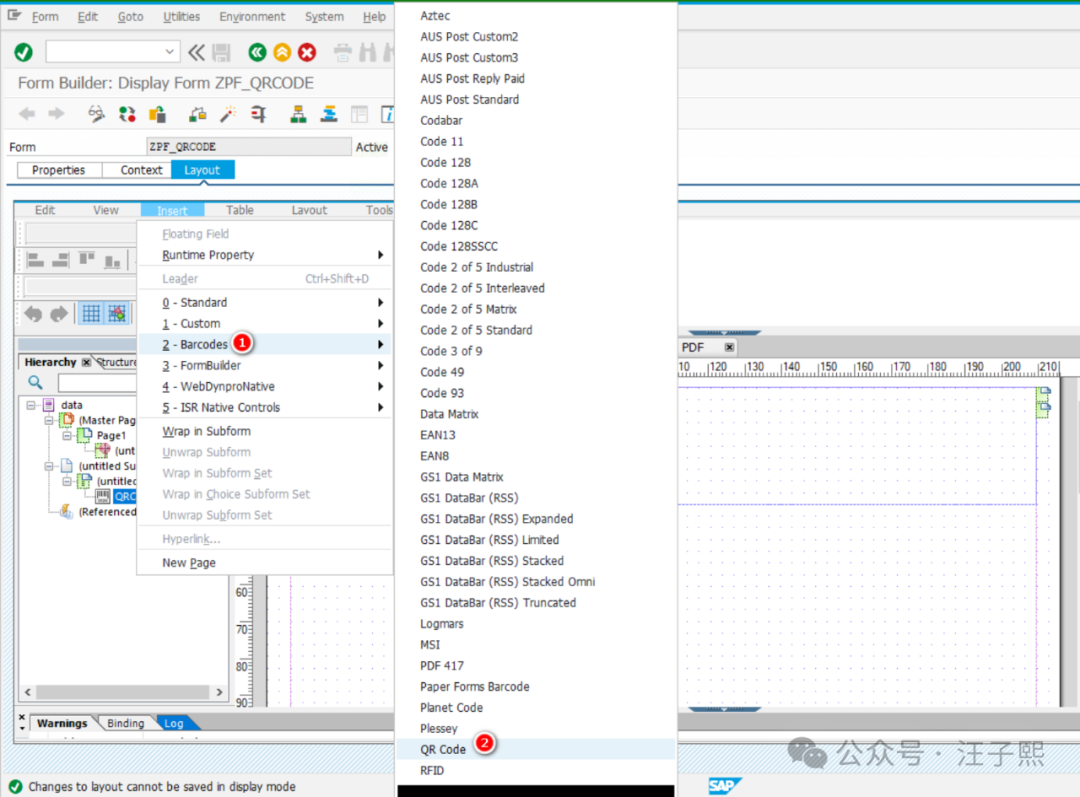
Task: Click the Undo arrow in layout toolbar
Action: tap(33, 314)
